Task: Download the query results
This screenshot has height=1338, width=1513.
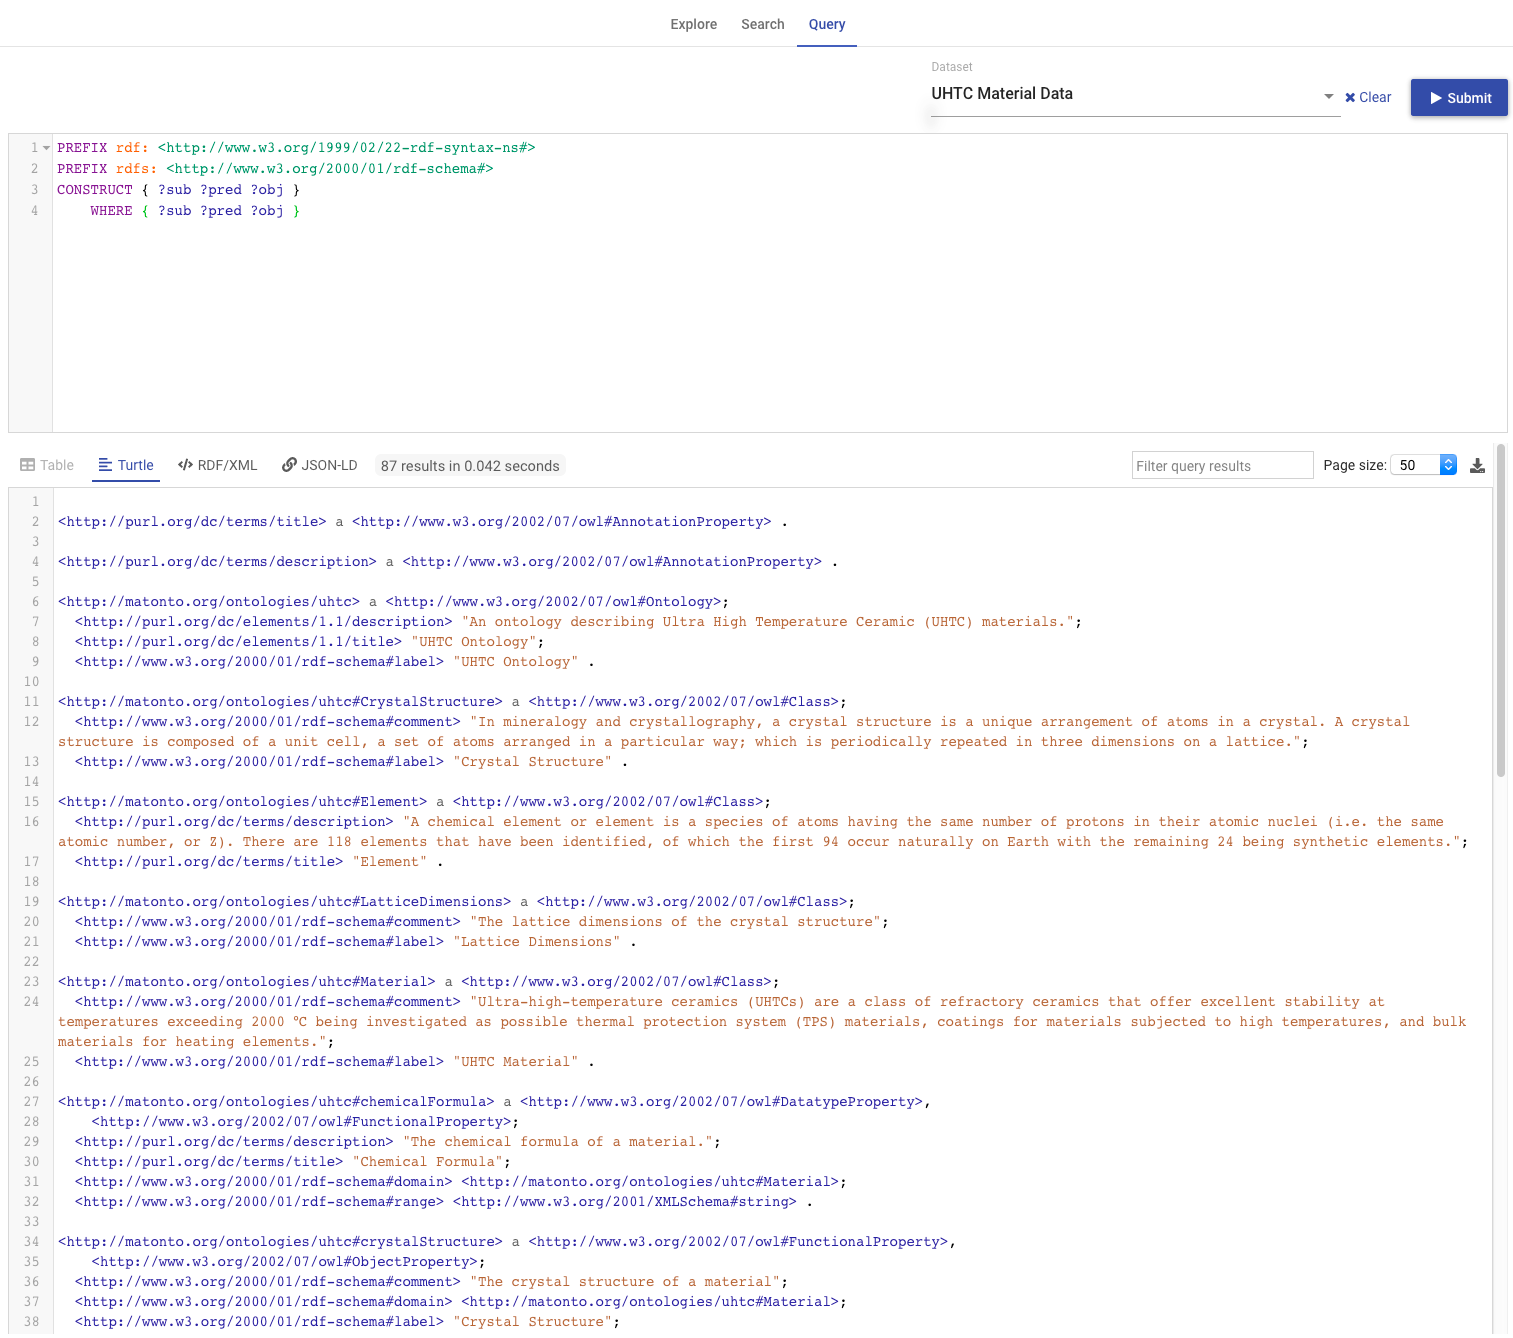Action: point(1477,464)
